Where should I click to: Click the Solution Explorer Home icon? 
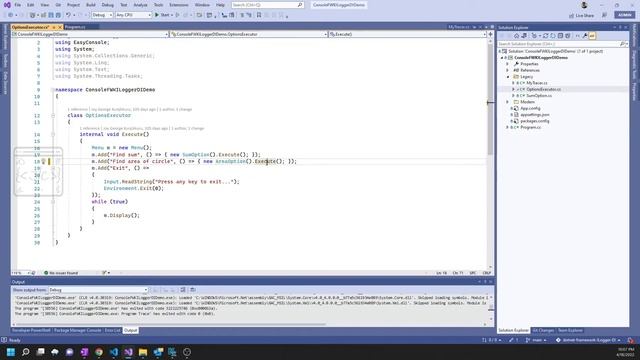point(516,36)
